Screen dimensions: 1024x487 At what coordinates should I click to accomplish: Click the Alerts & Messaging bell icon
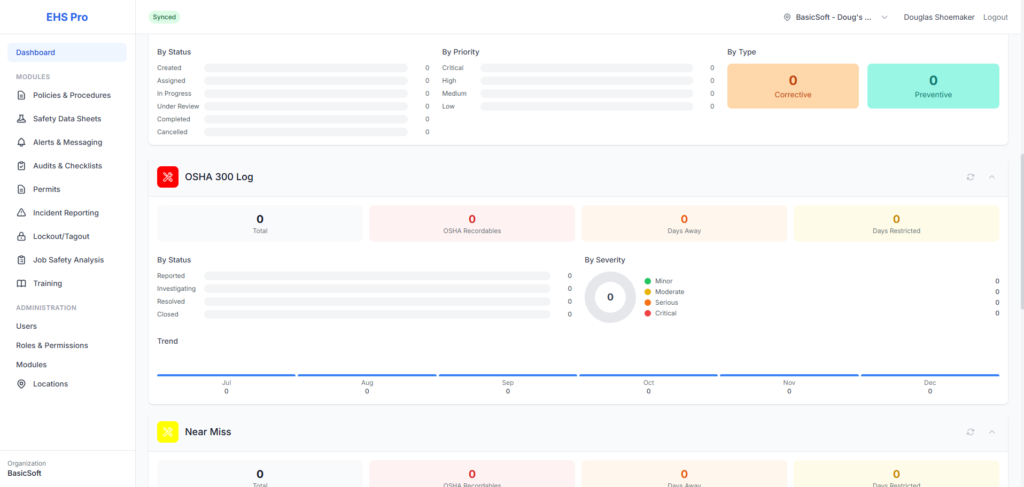pos(23,142)
